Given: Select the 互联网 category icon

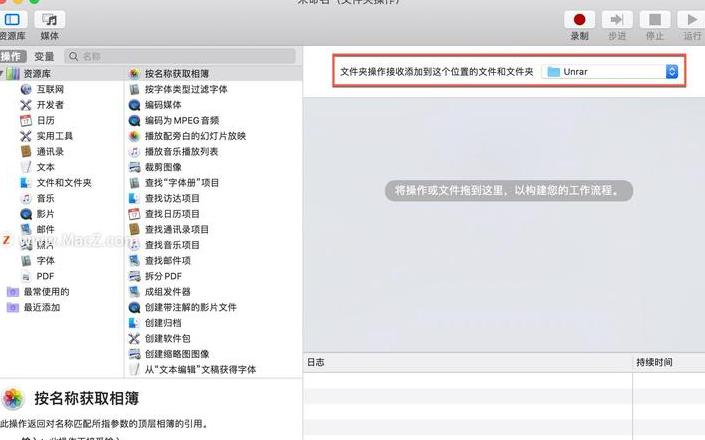Looking at the screenshot, I should [x=26, y=89].
